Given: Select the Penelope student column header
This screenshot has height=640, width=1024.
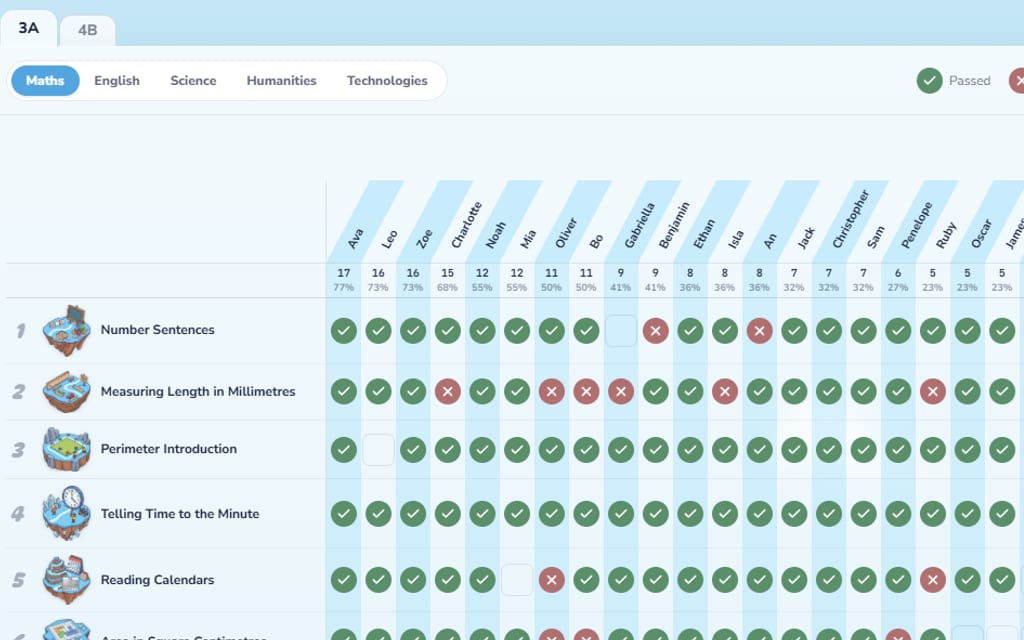Looking at the screenshot, I should [916, 225].
